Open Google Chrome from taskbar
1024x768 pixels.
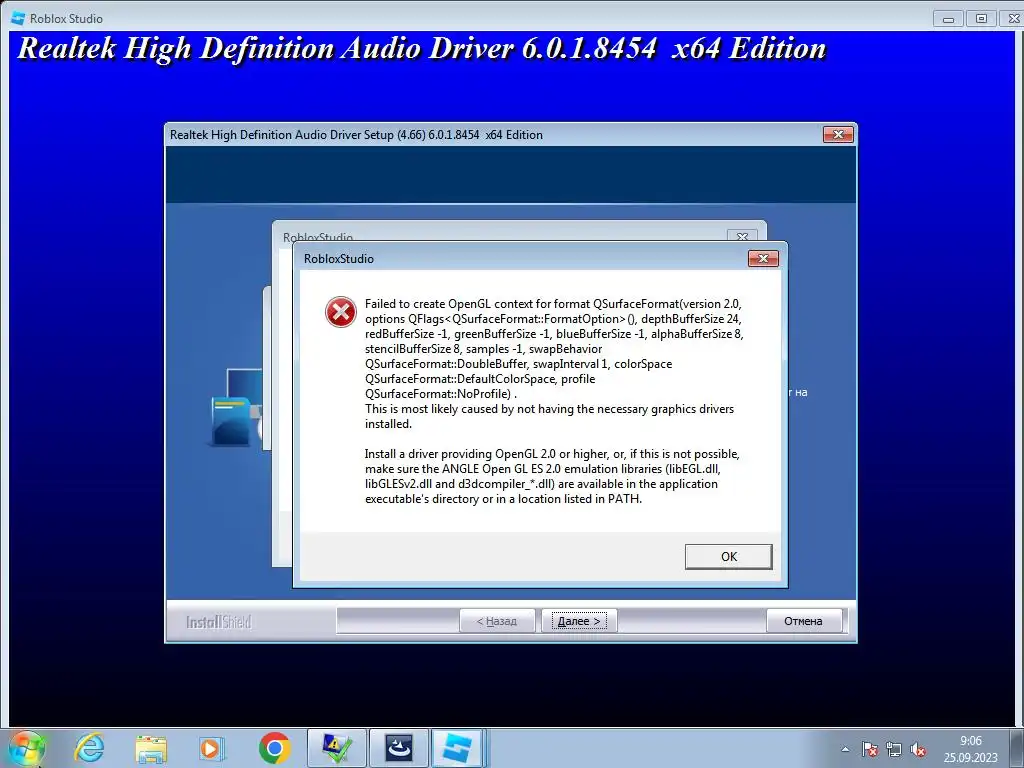pyautogui.click(x=274, y=748)
